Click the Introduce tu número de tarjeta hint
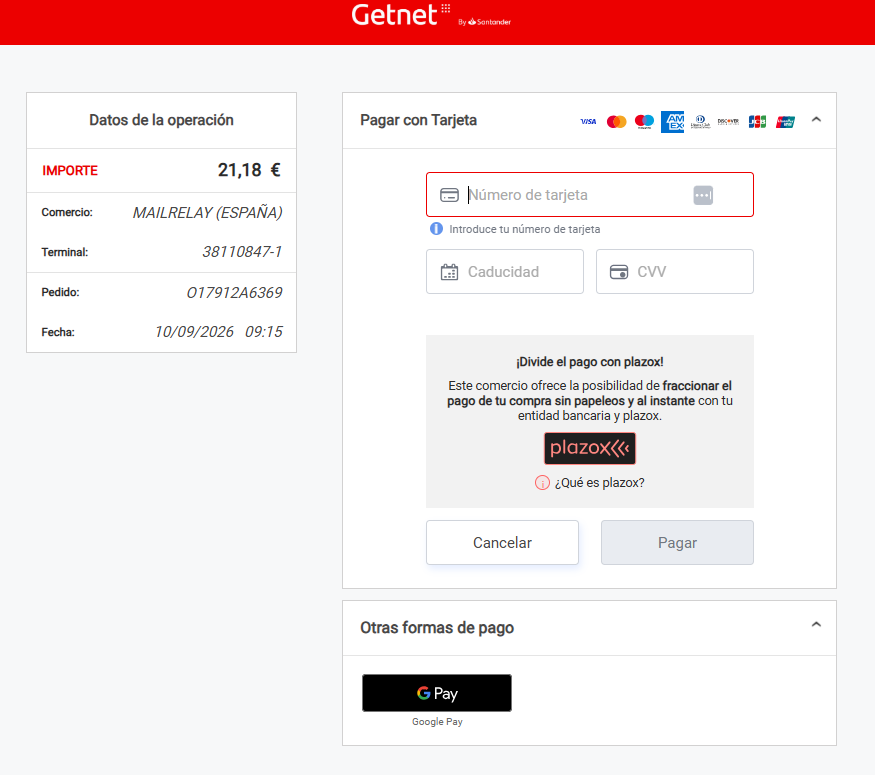 coord(525,229)
